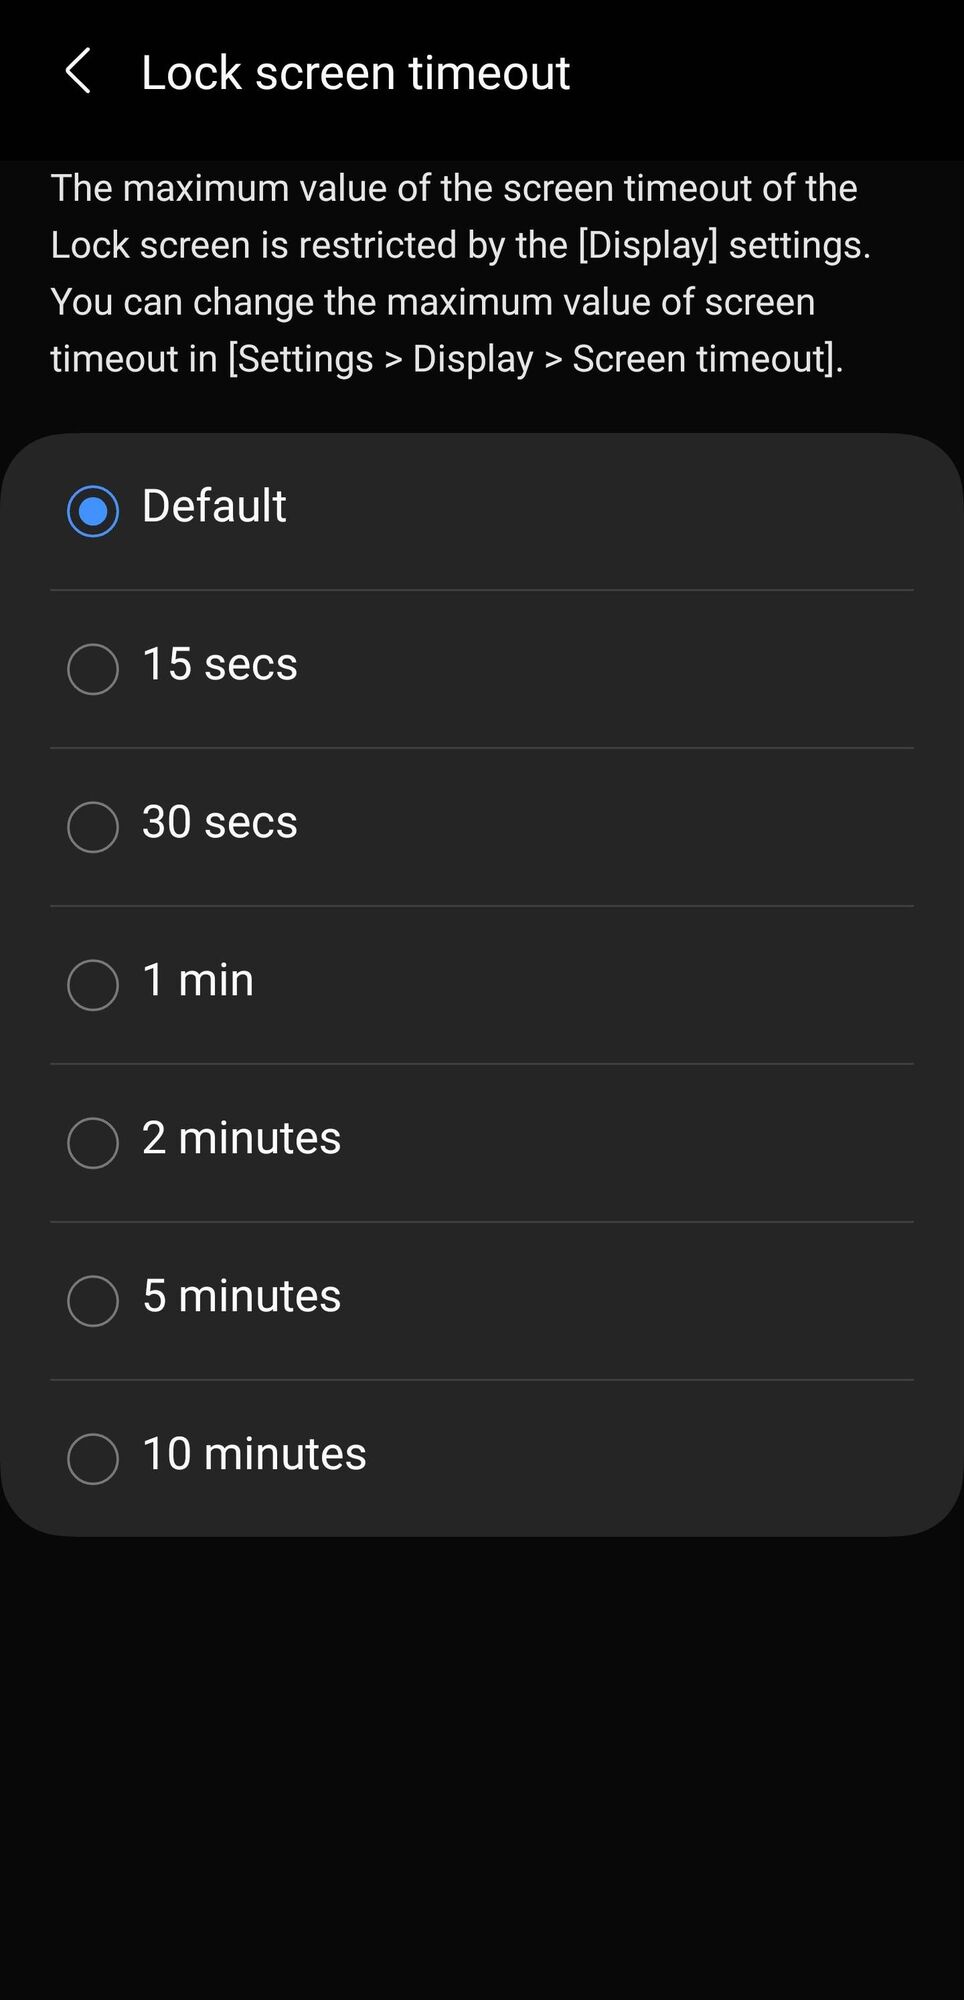This screenshot has height=2000, width=964.
Task: Tap the empty area below the options list
Action: click(482, 1760)
